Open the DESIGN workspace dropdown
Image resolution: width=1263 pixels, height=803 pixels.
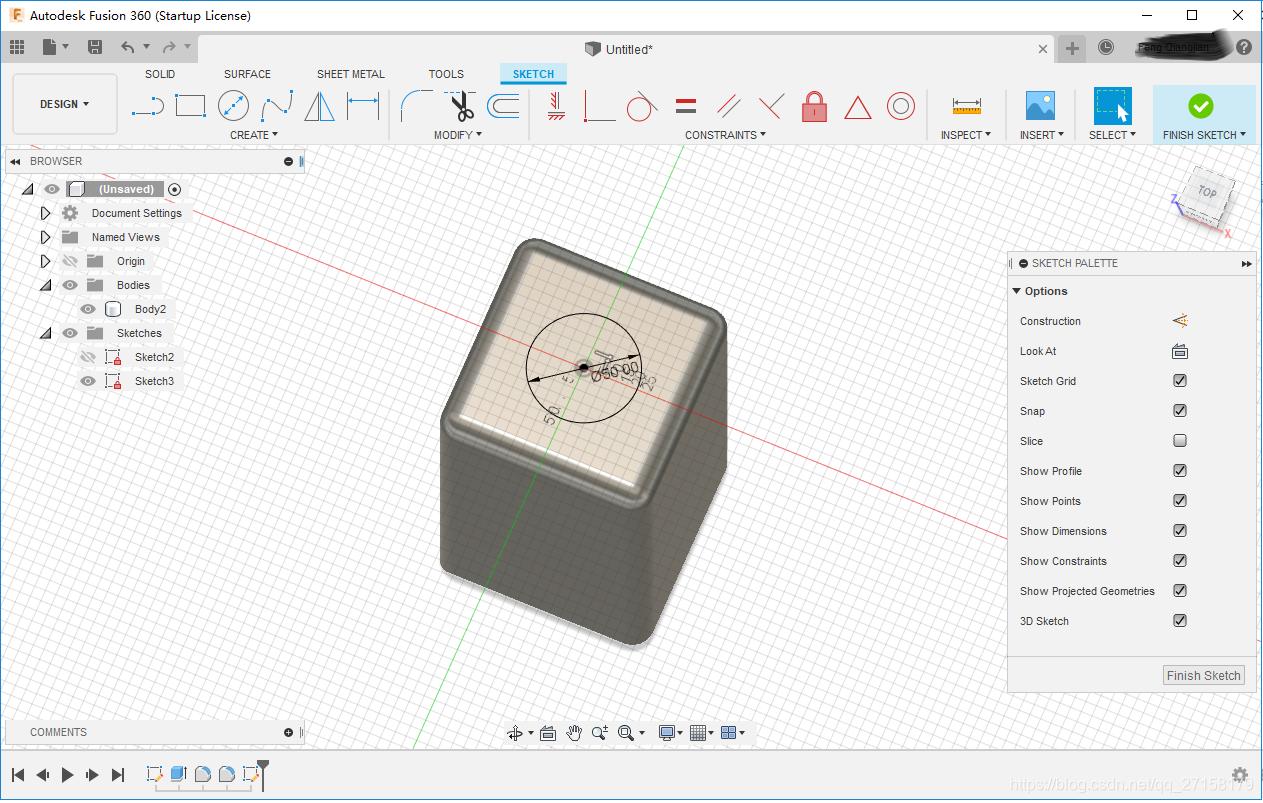tap(64, 104)
